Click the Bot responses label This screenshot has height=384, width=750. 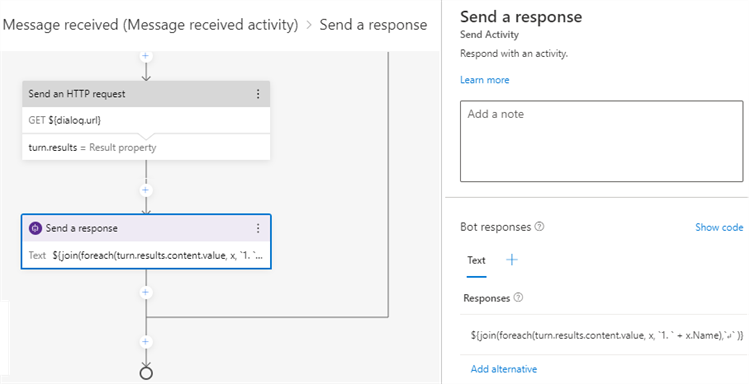[x=496, y=227]
